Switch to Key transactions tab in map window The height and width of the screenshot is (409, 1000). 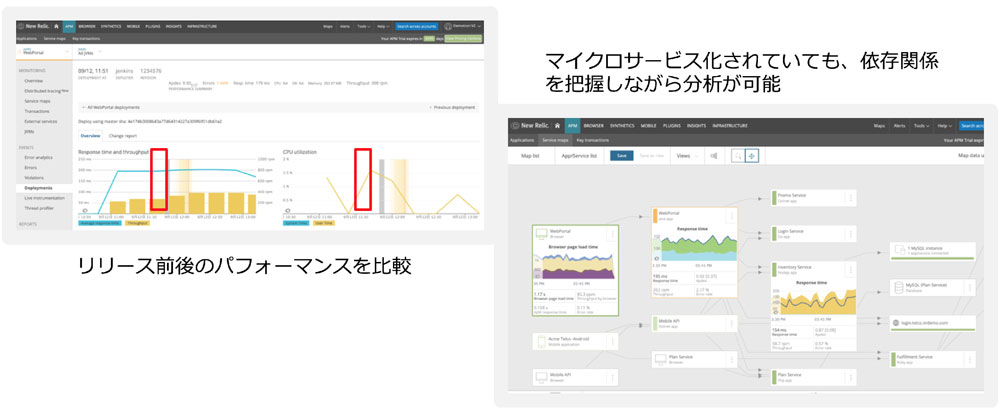592,139
